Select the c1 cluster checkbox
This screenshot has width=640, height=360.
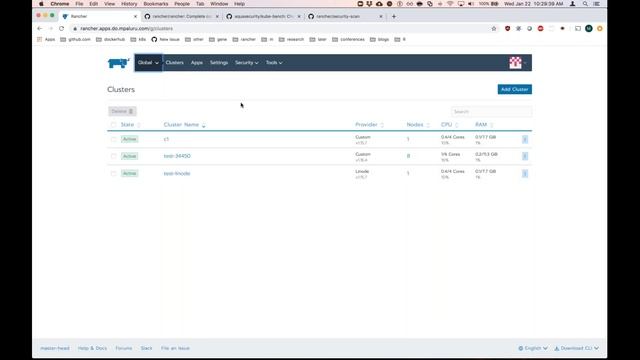pyautogui.click(x=113, y=139)
